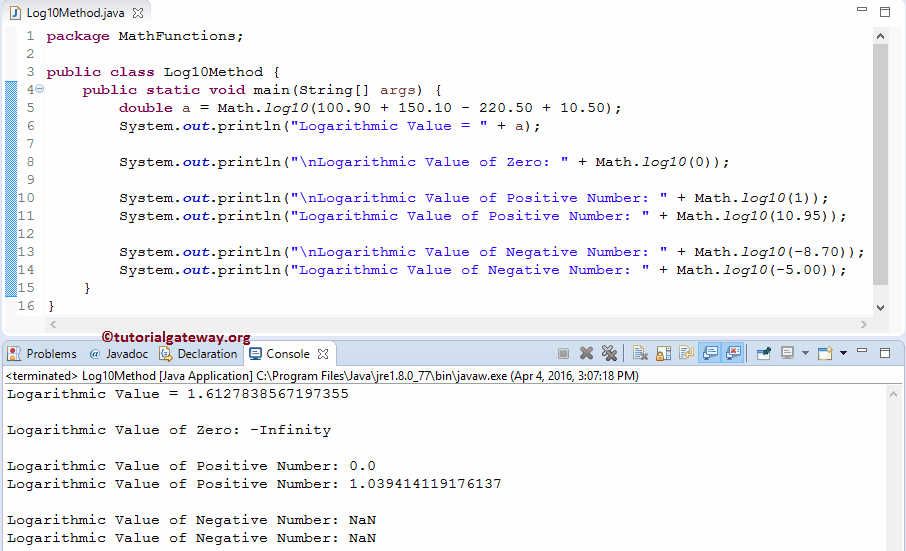Toggle Show Console on Standard Error
Image resolution: width=906 pixels, height=551 pixels.
733,353
